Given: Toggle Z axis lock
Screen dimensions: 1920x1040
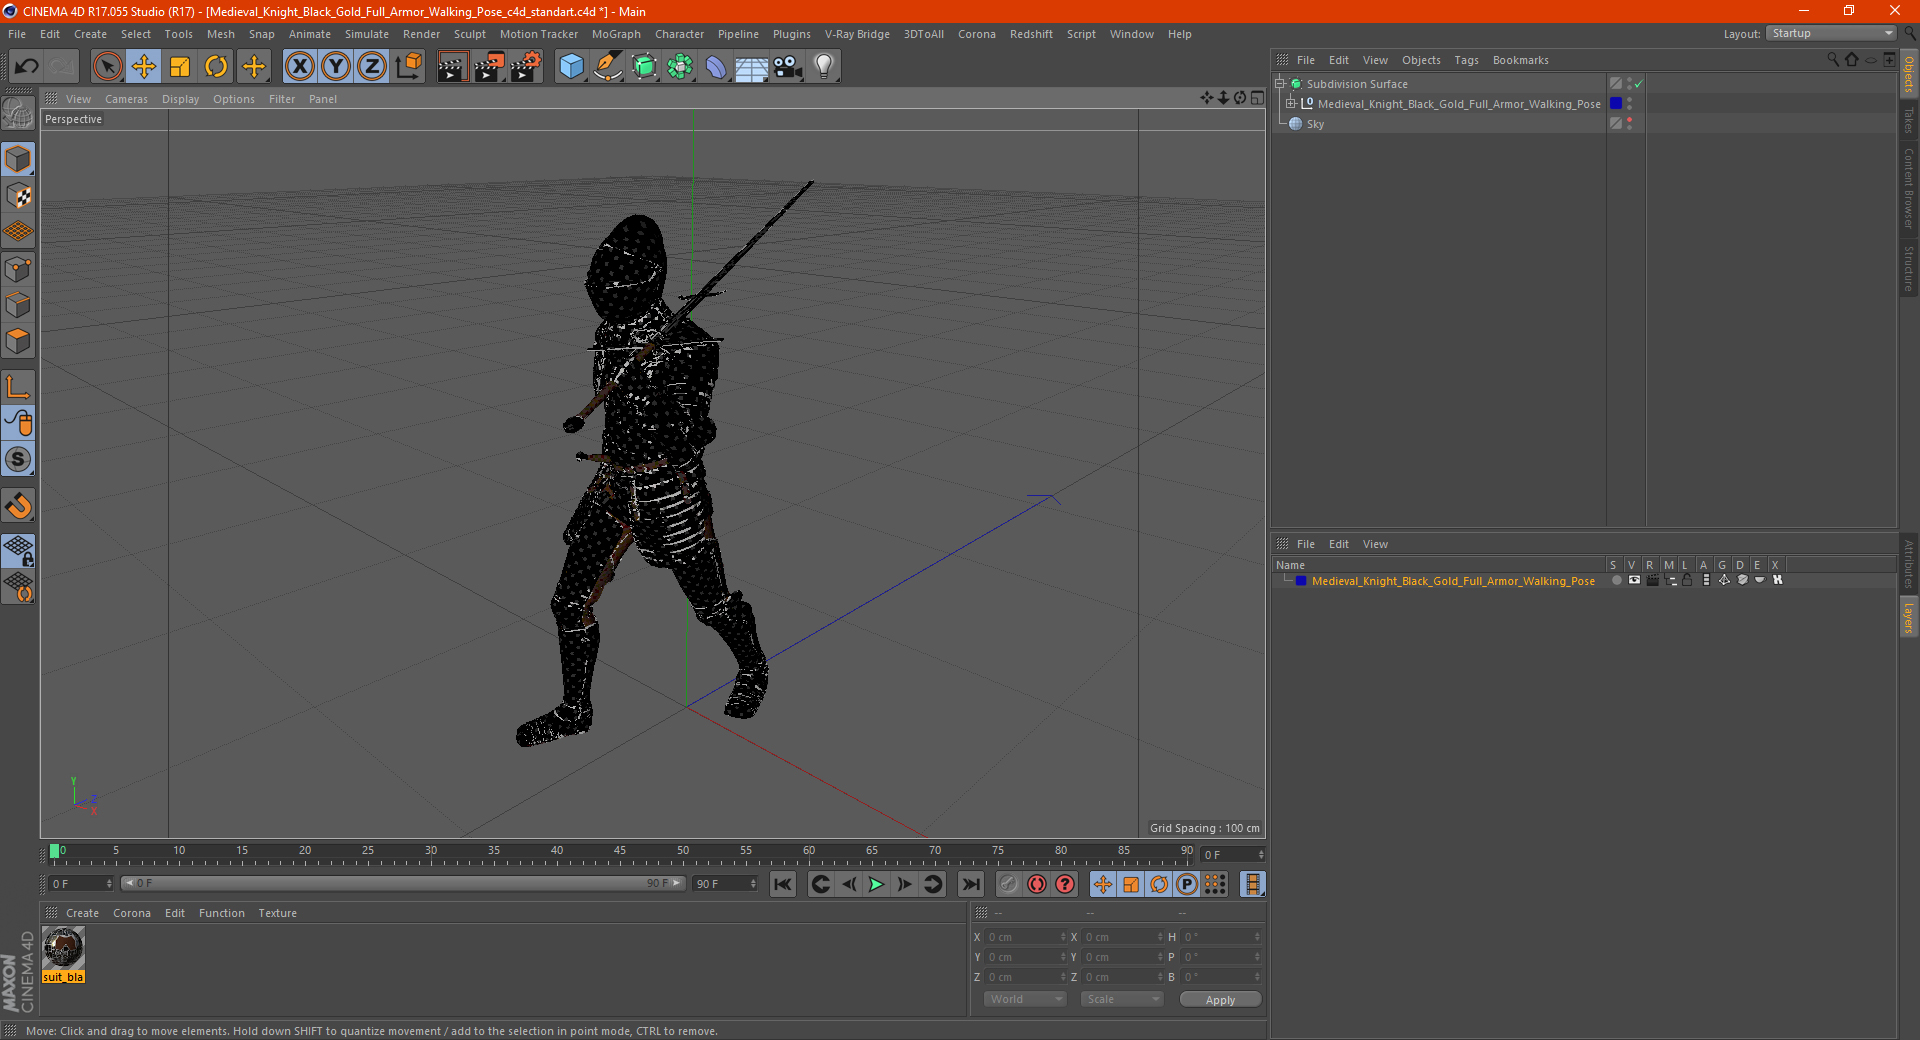Looking at the screenshot, I should [x=372, y=67].
